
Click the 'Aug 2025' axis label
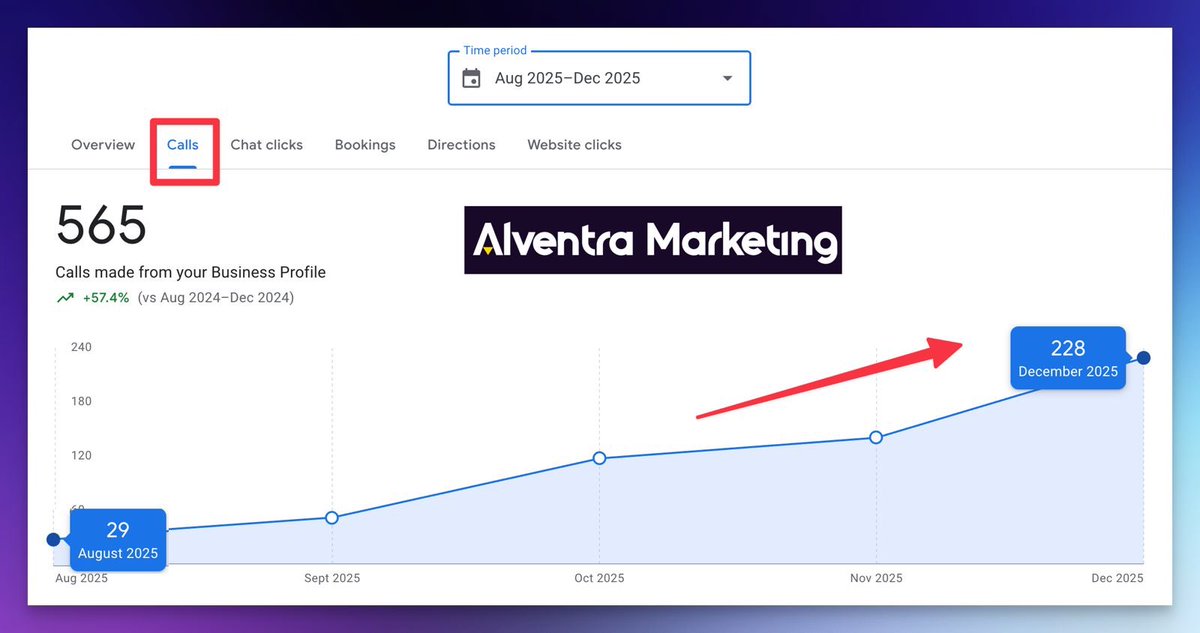81,578
